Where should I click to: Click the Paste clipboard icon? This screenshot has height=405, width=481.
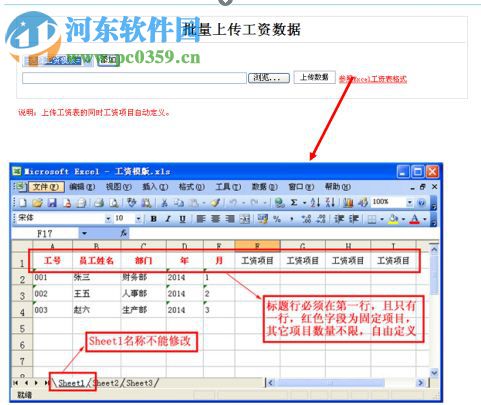click(x=194, y=202)
